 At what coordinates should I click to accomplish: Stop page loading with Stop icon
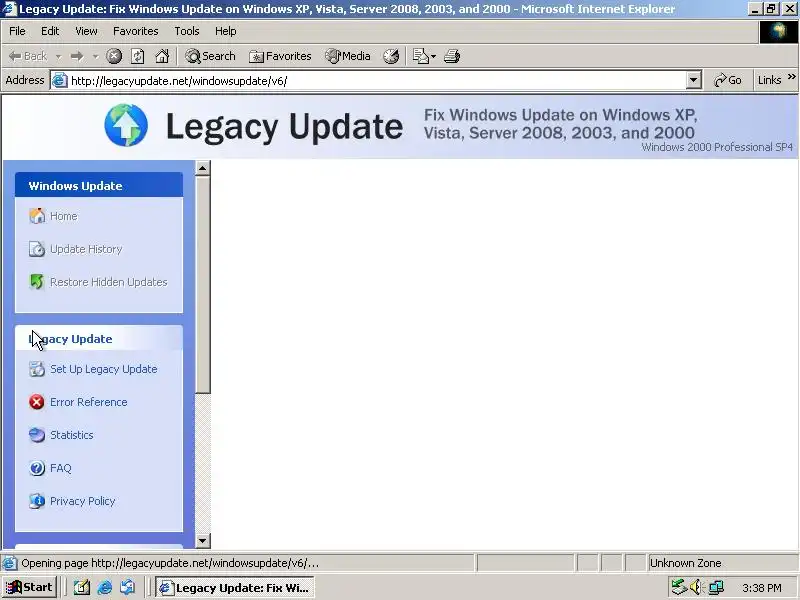point(114,56)
